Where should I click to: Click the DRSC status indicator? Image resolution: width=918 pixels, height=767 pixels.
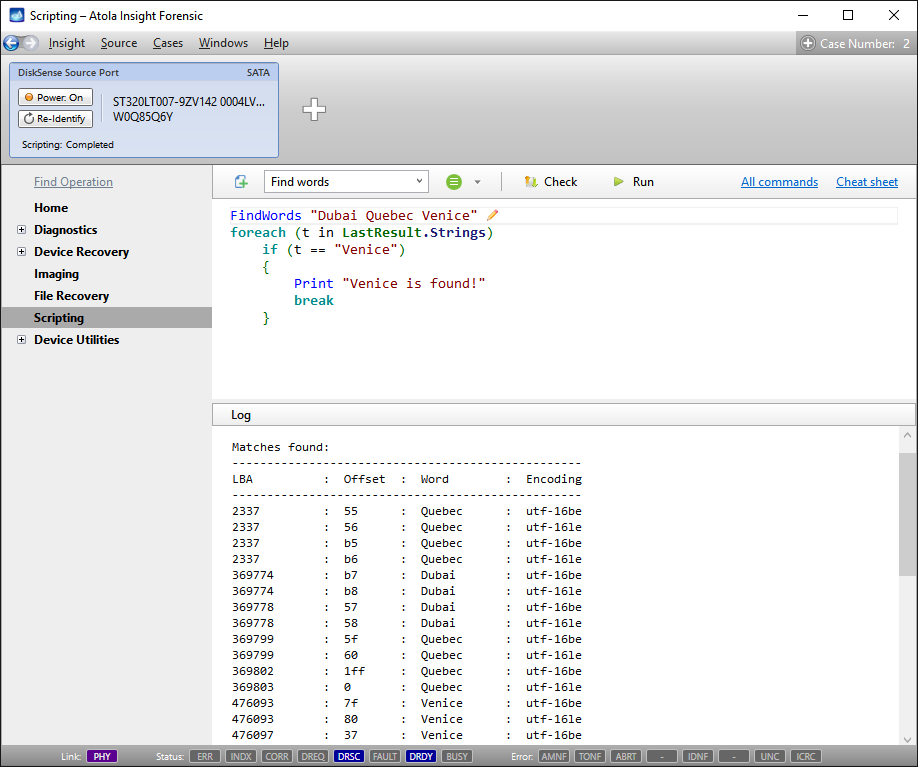(349, 756)
